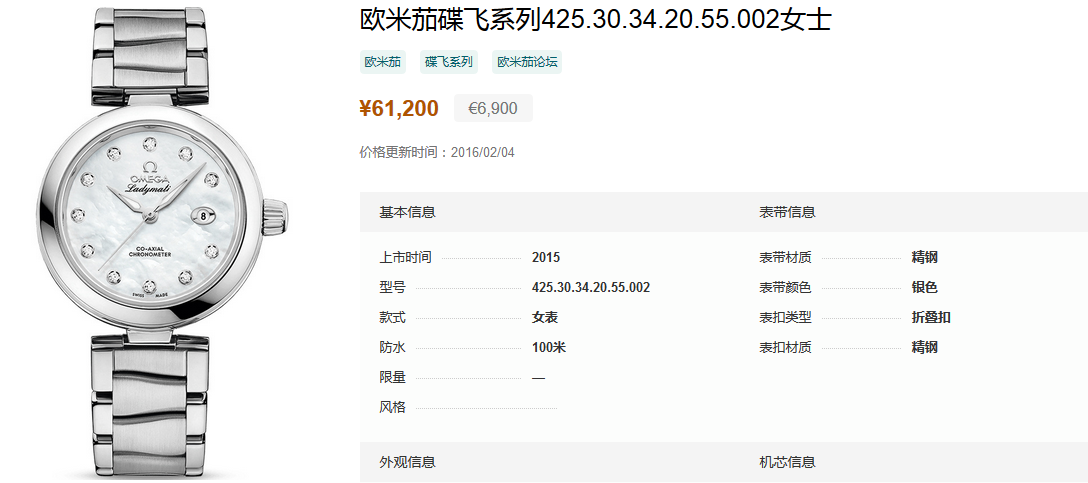Click the 款式 女表 value

pyautogui.click(x=545, y=318)
